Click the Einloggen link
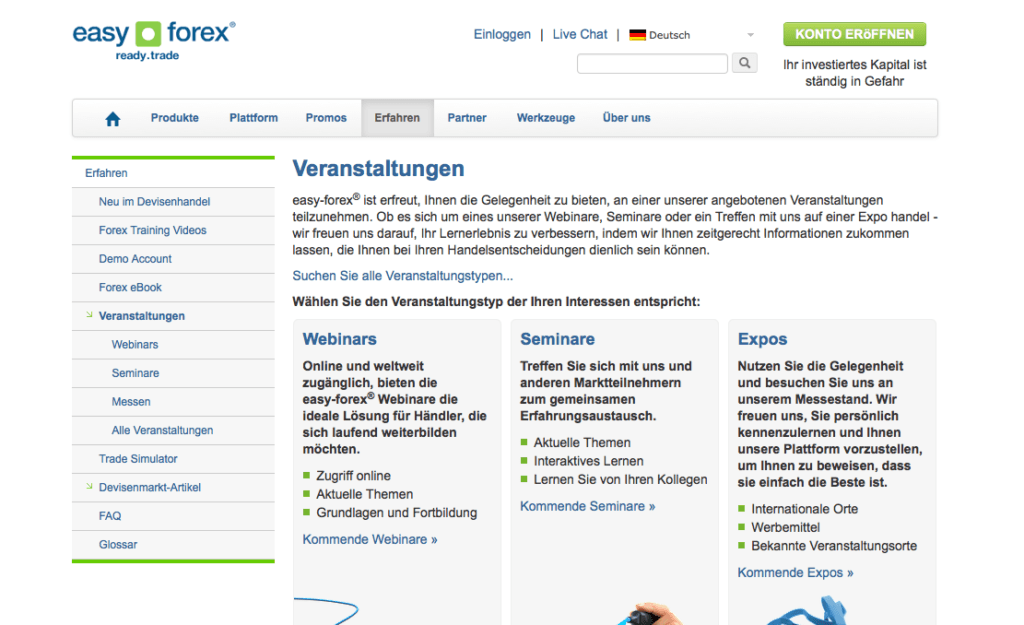The image size is (1024, 625). click(502, 34)
